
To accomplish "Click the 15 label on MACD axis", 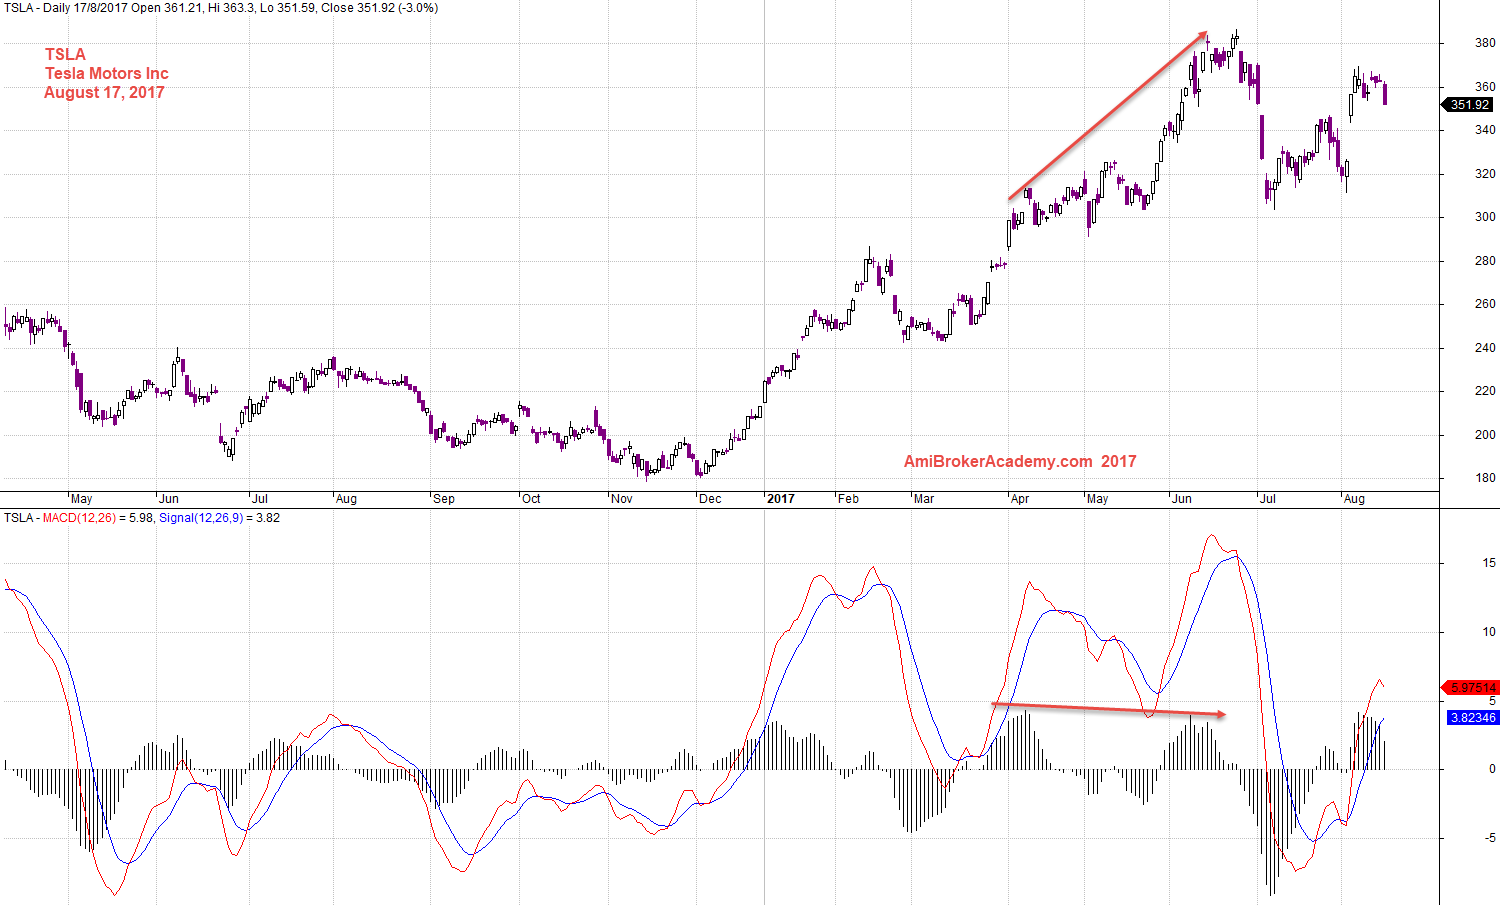I will pos(1489,564).
